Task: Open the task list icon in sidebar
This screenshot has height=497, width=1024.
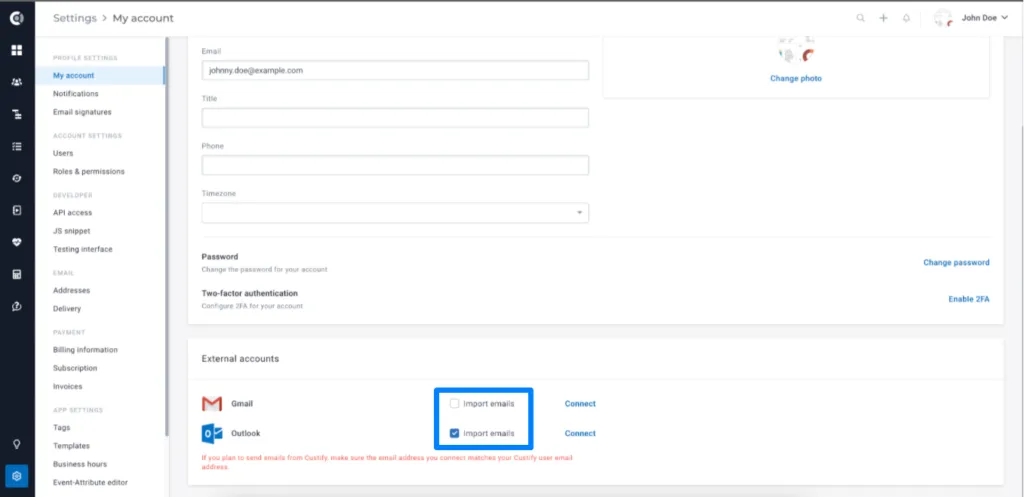Action: tap(17, 146)
